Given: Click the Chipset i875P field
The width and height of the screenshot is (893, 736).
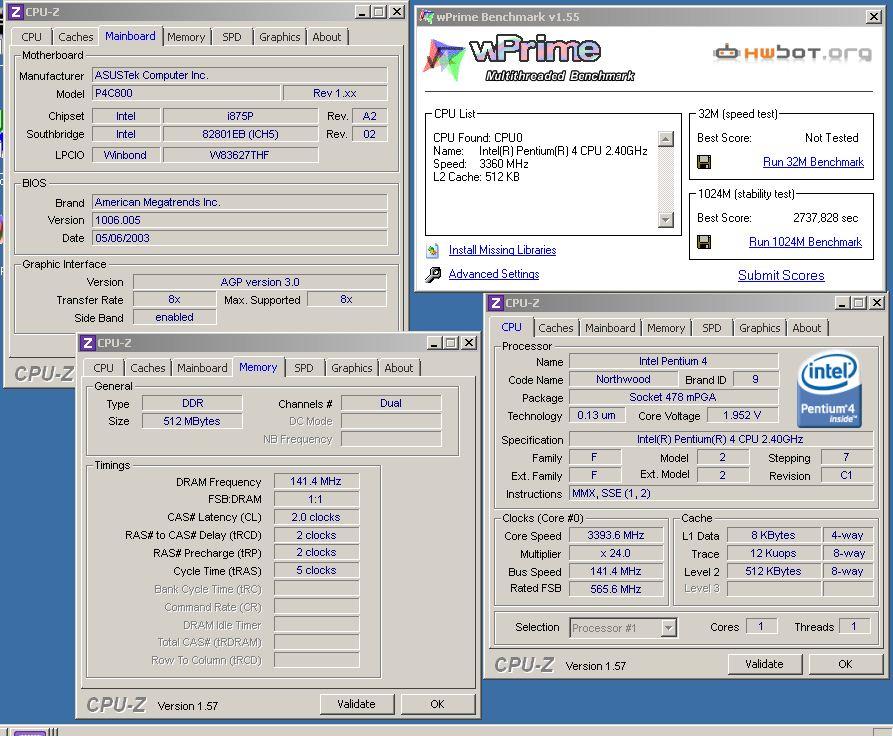Looking at the screenshot, I should 240,116.
